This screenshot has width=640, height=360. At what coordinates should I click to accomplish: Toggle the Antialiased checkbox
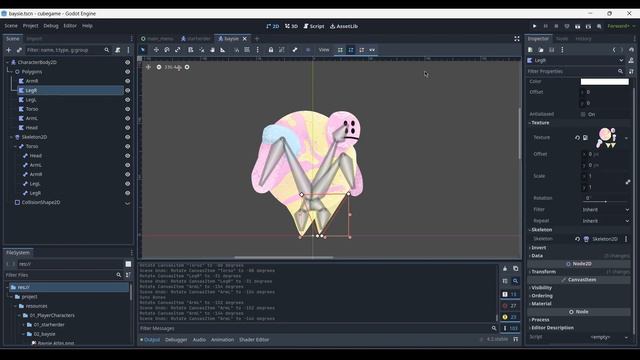(583, 114)
